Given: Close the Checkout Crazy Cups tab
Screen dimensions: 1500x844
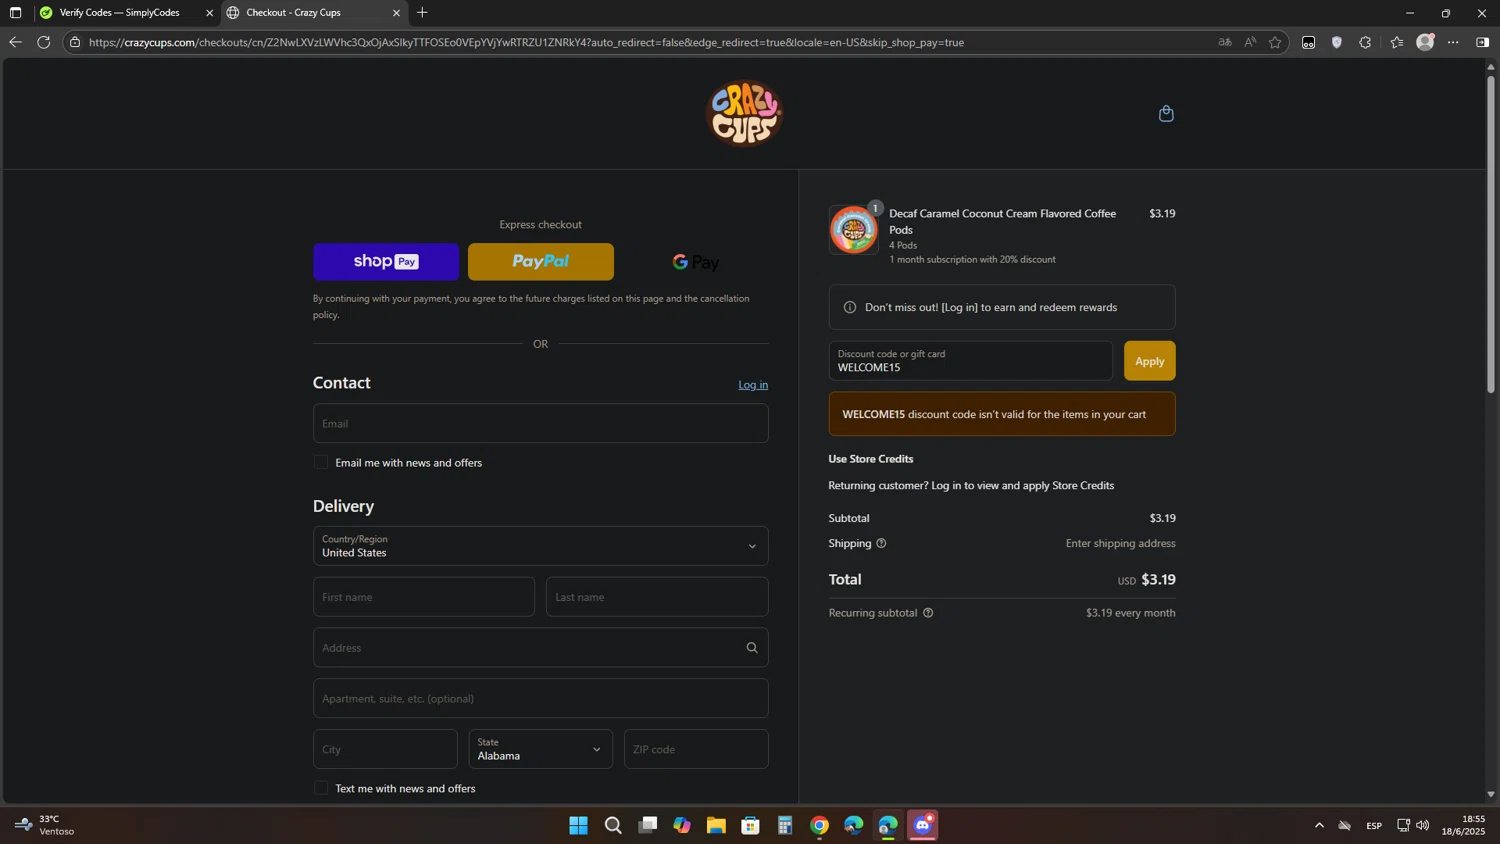Looking at the screenshot, I should pos(396,13).
